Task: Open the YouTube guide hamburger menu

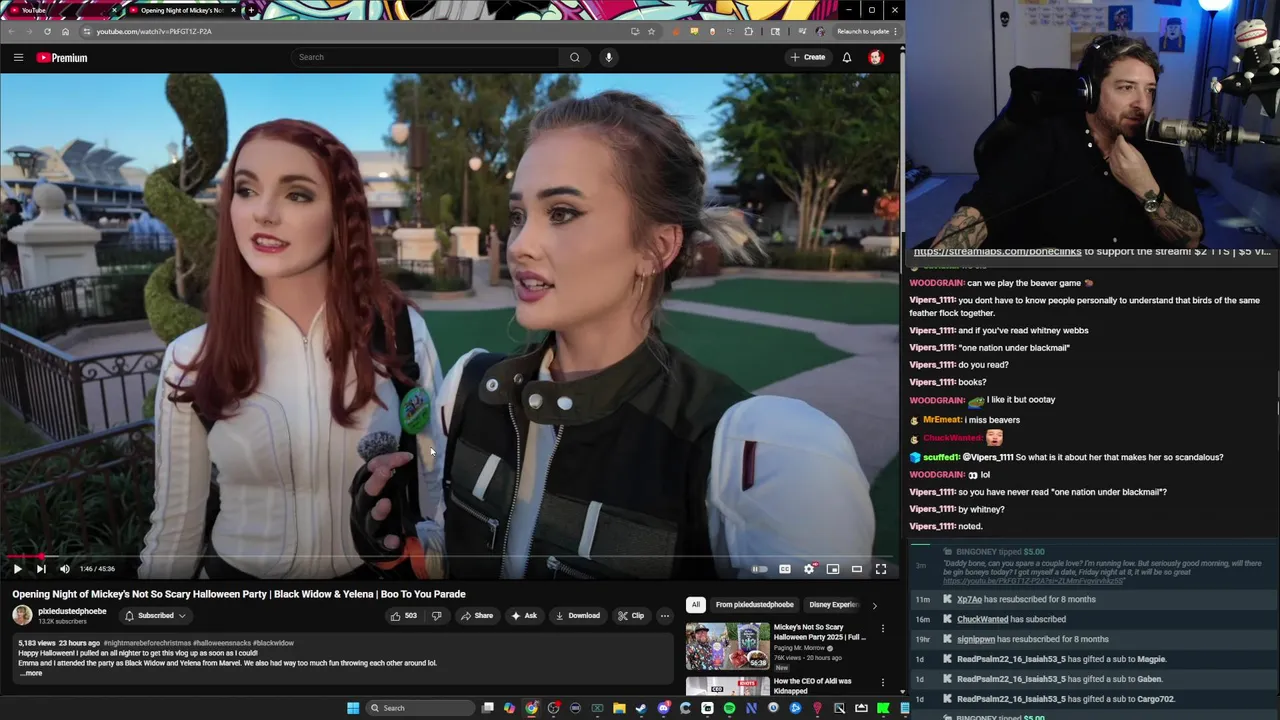Action: (18, 58)
